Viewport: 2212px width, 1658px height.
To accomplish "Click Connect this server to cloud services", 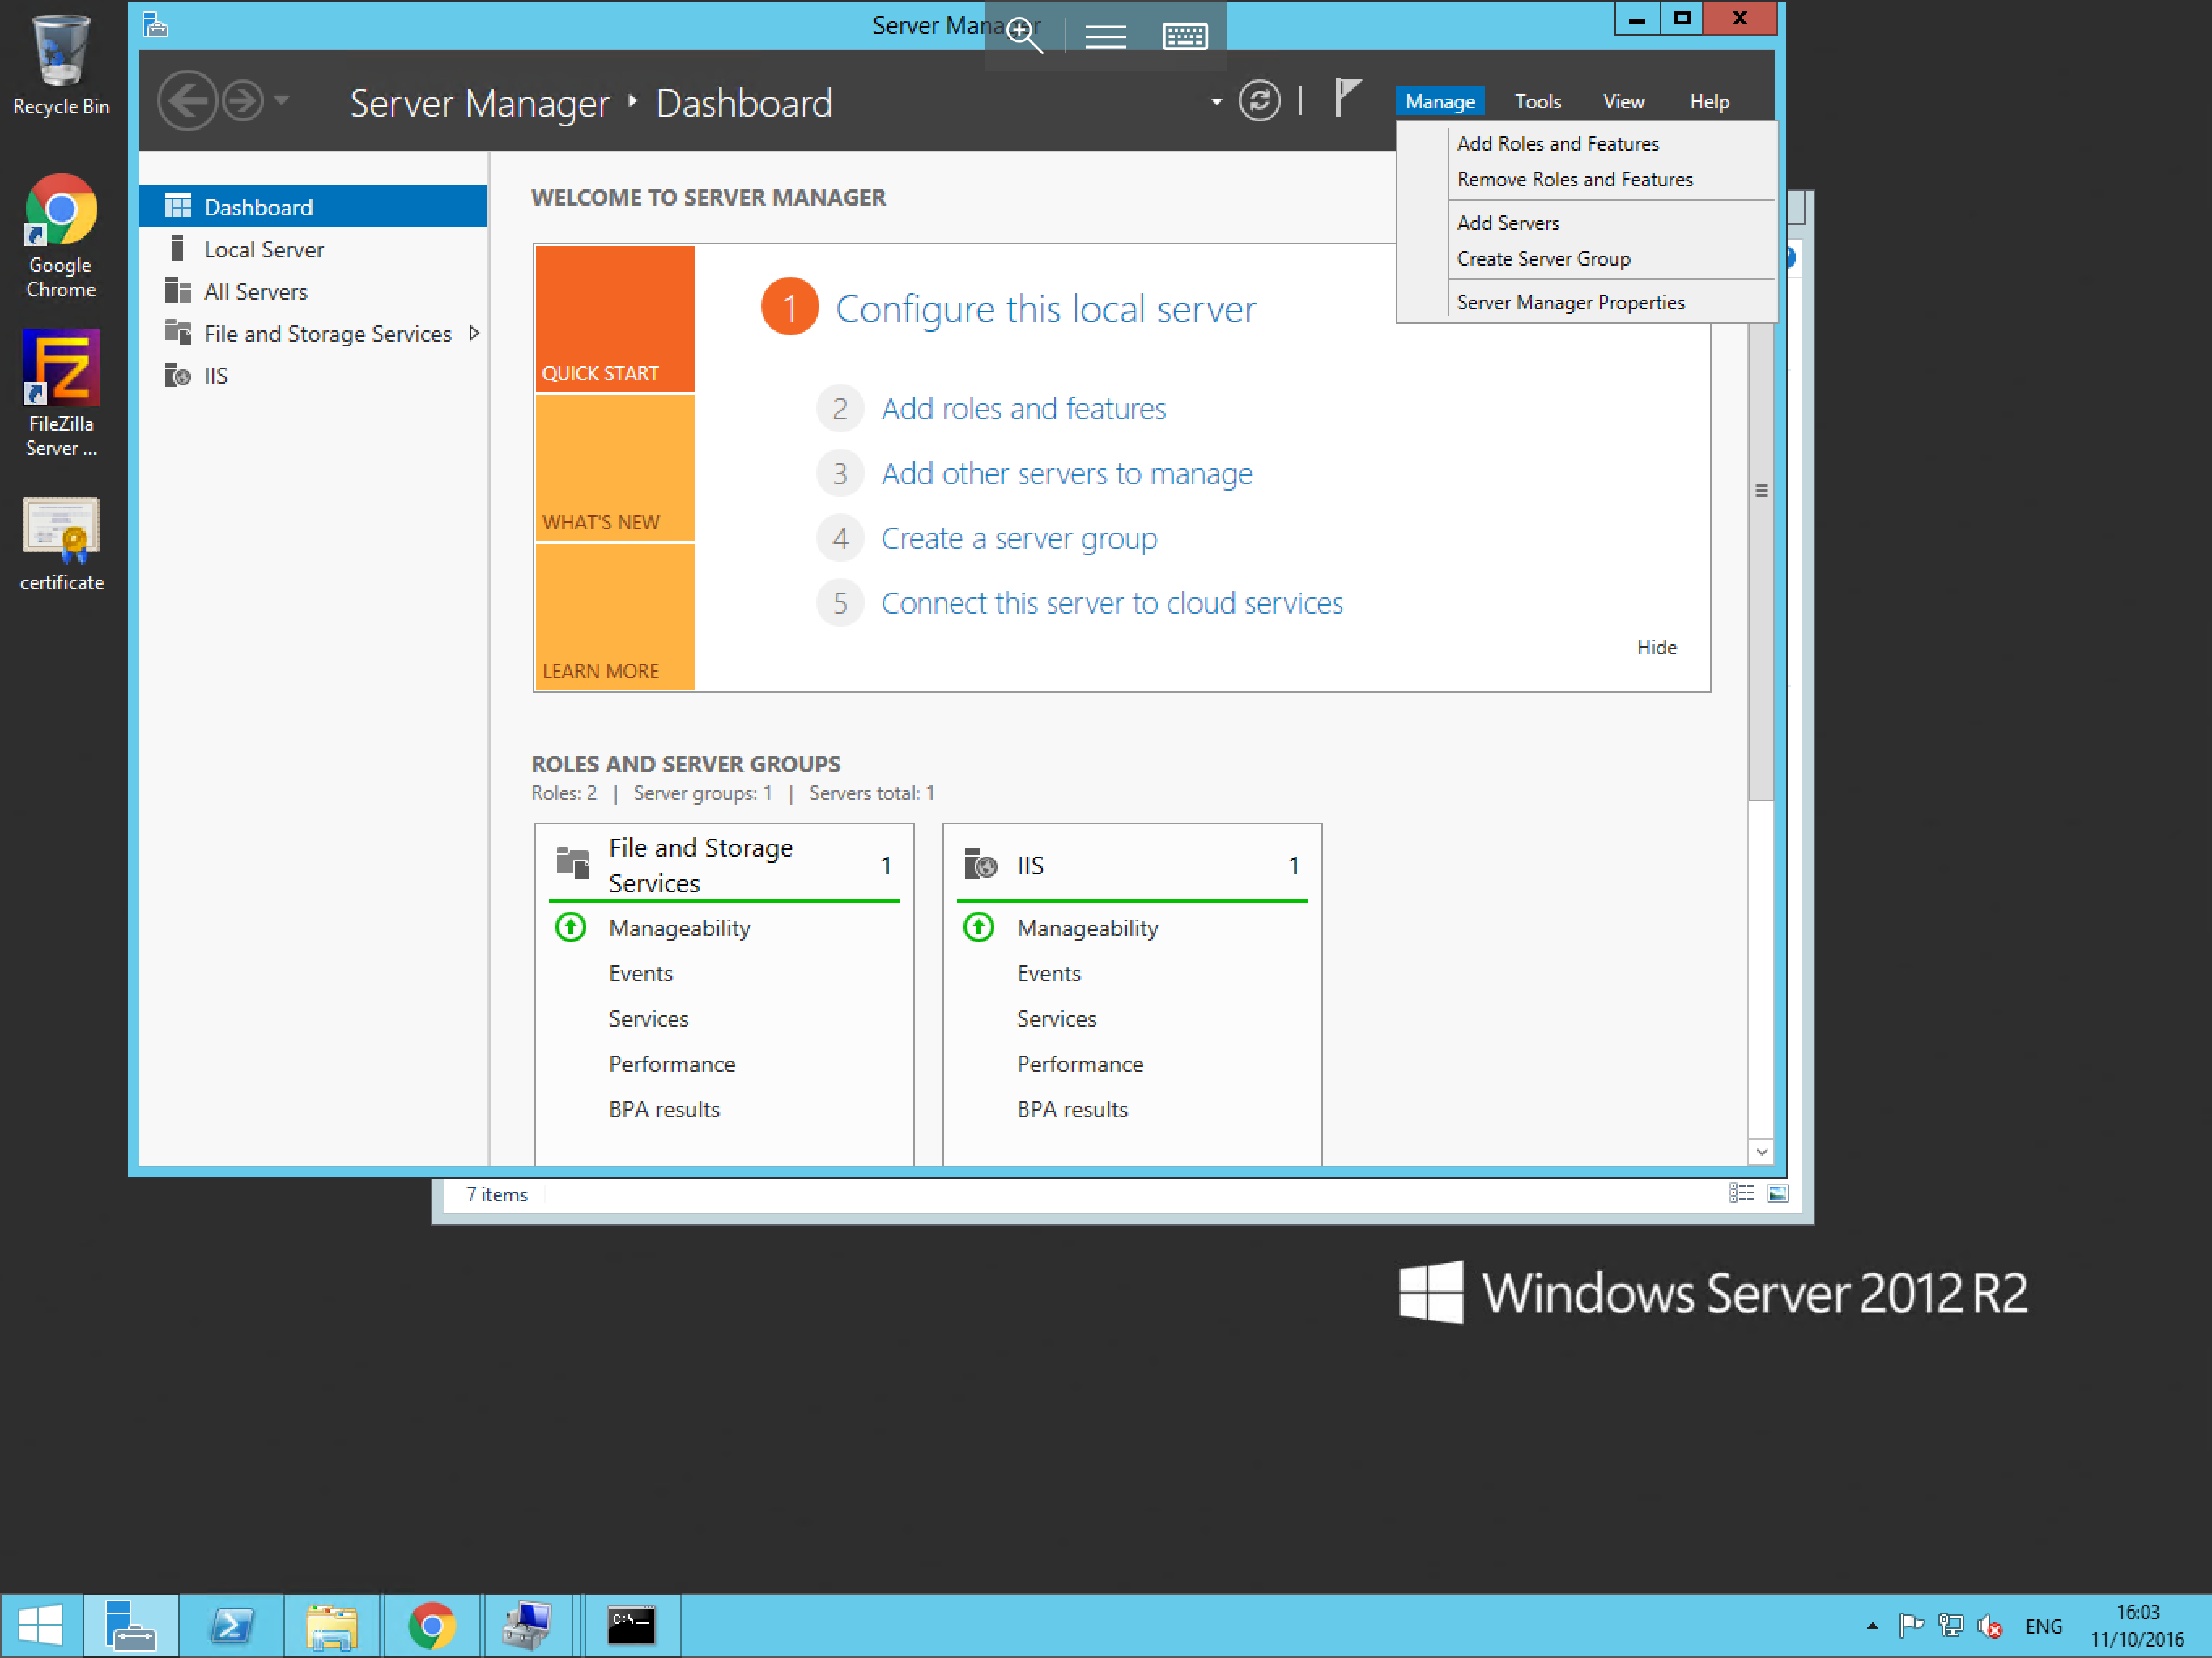I will click(1111, 603).
